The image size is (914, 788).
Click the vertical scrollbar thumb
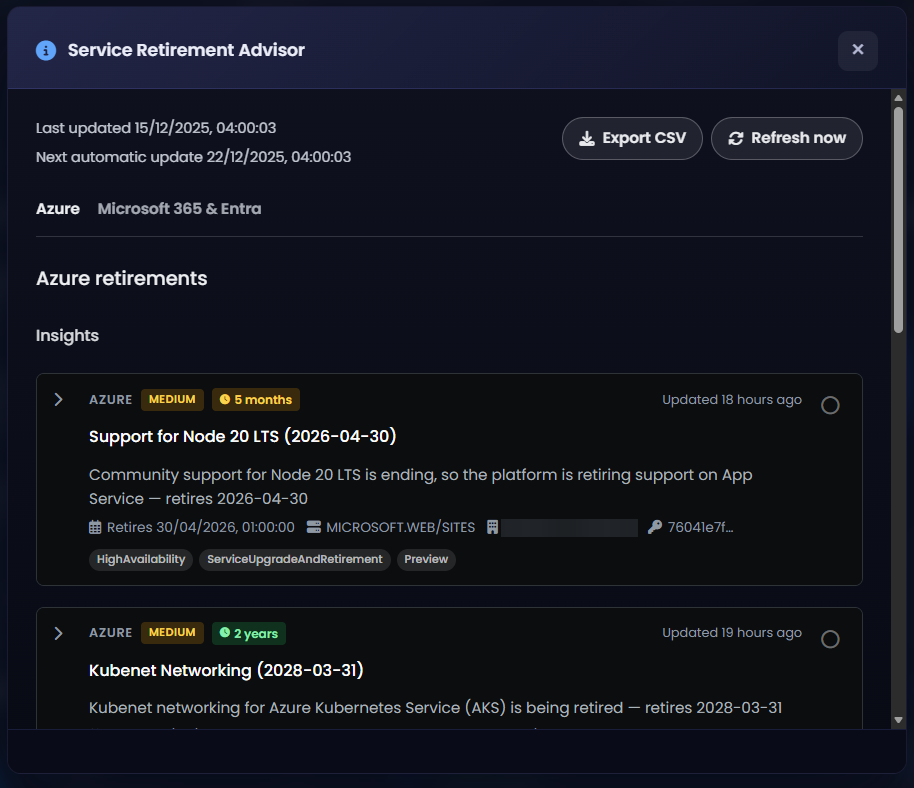898,220
